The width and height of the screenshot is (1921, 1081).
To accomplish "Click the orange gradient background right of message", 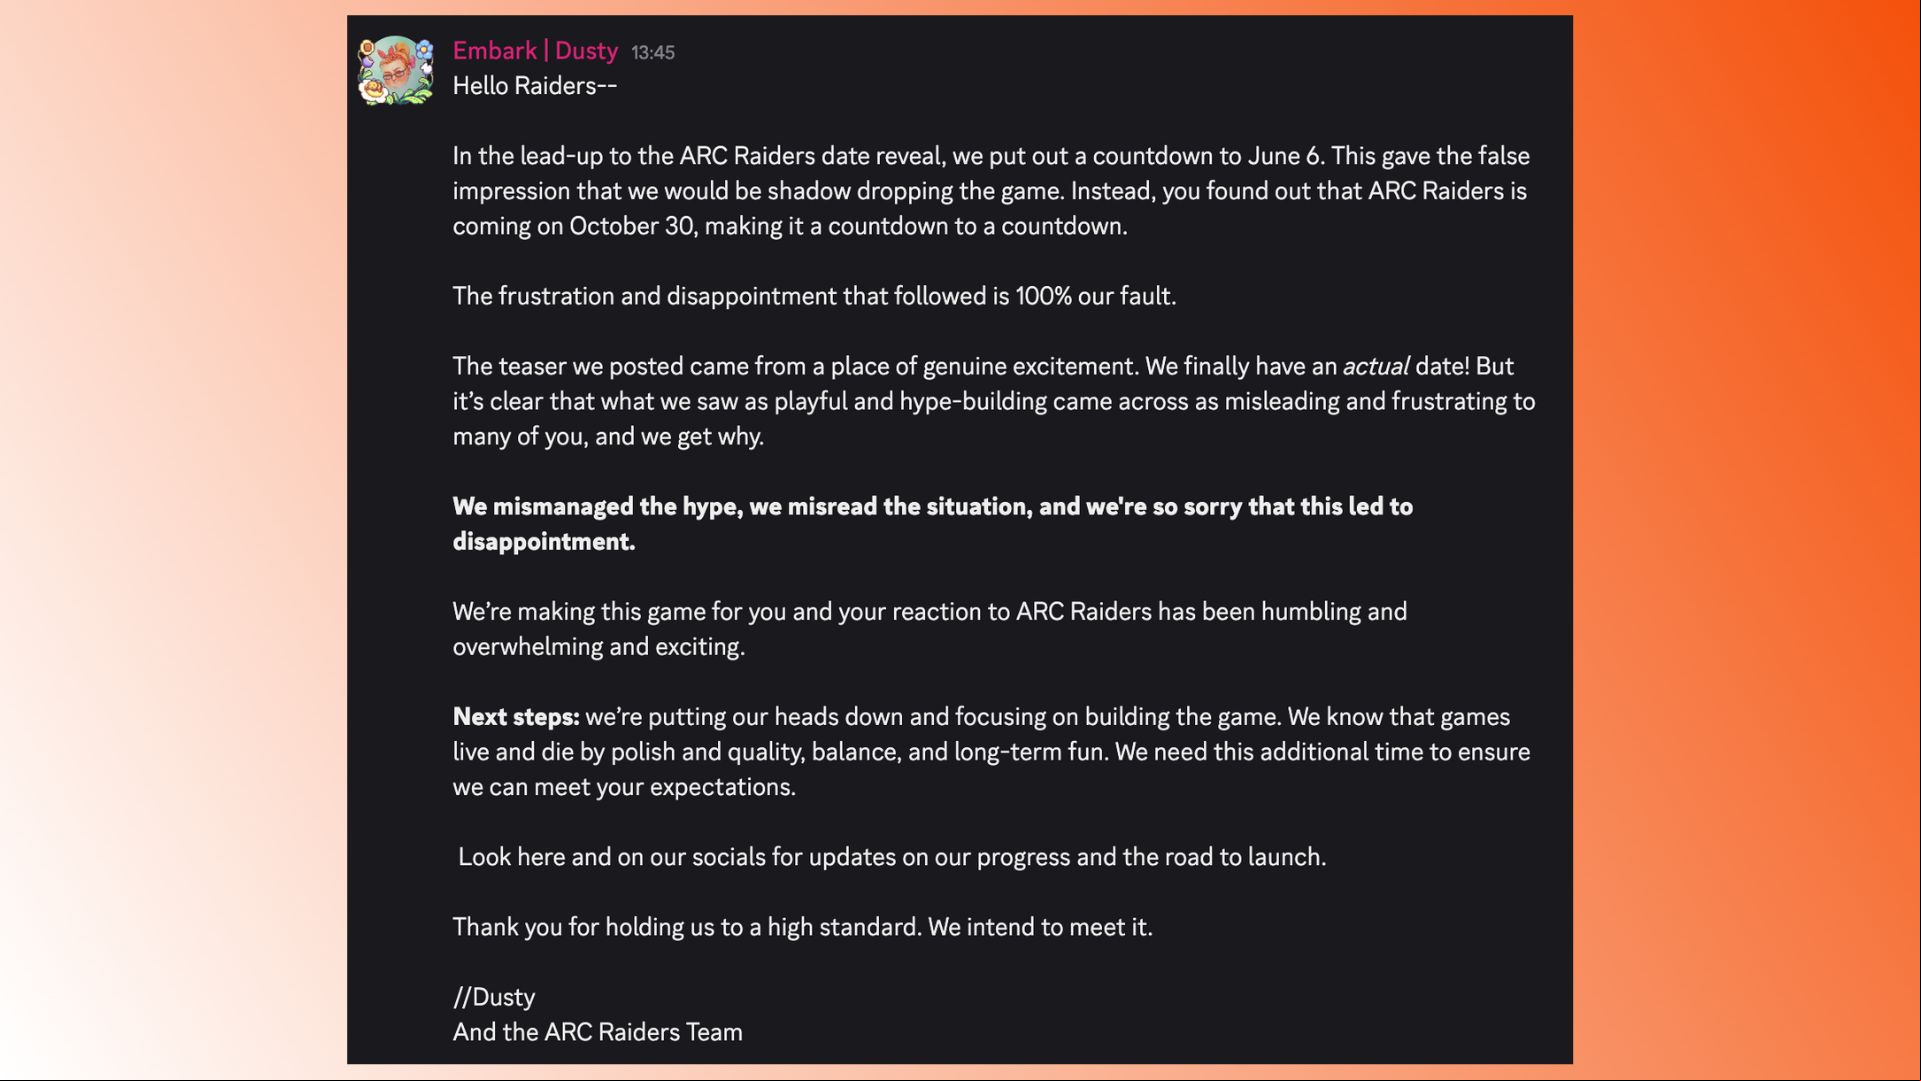I will click(1745, 540).
